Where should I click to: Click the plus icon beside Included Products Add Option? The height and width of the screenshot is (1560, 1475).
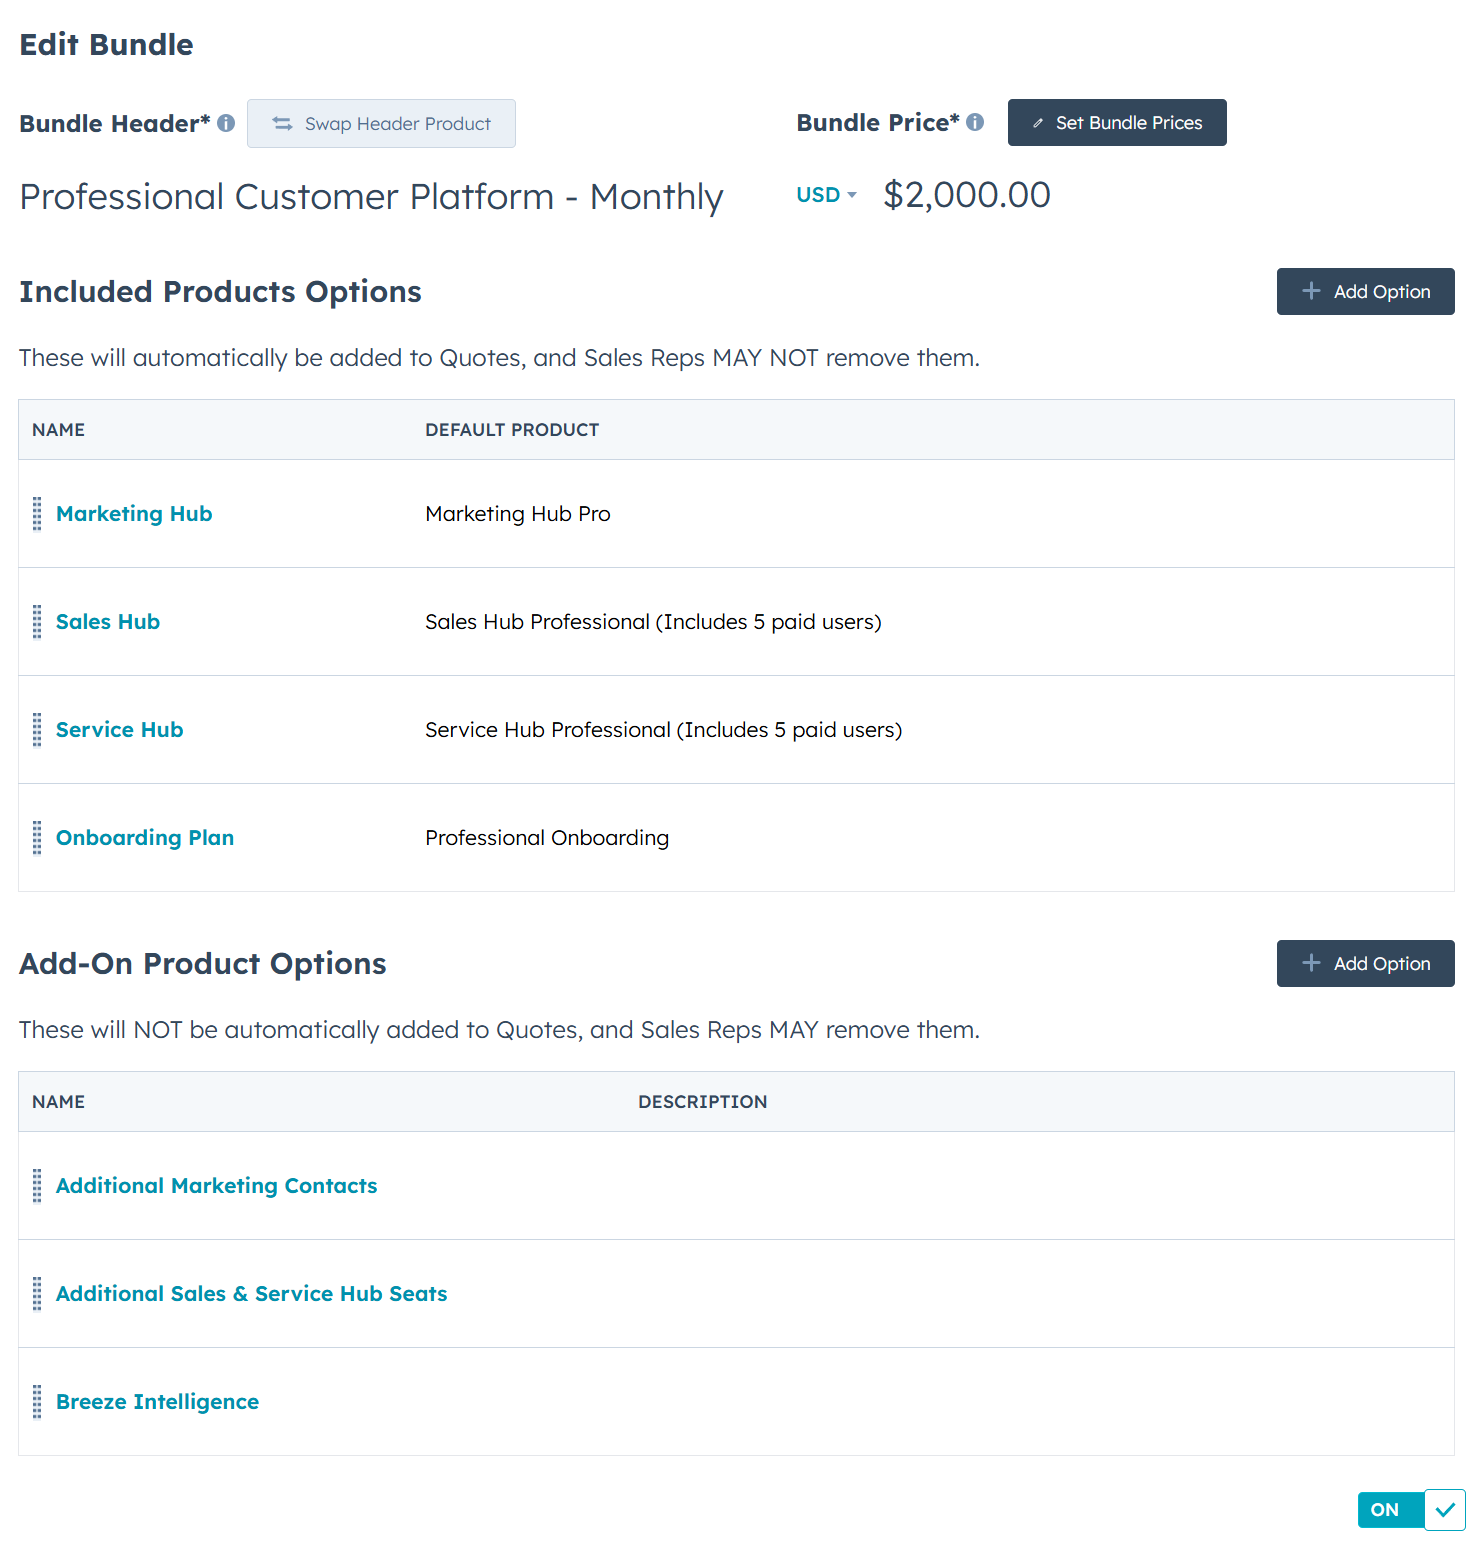point(1310,291)
